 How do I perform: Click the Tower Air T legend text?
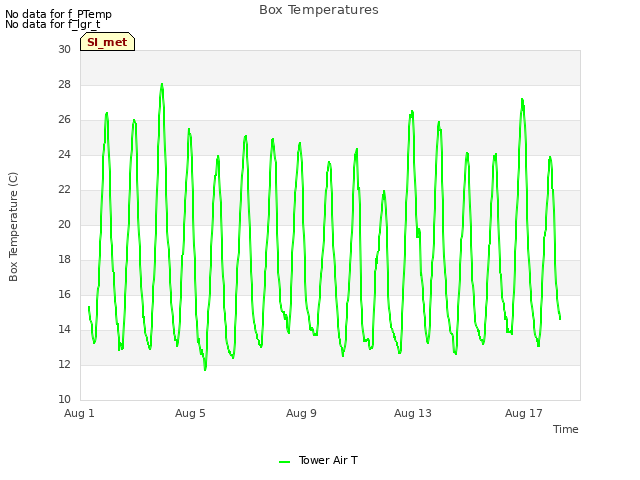328,460
